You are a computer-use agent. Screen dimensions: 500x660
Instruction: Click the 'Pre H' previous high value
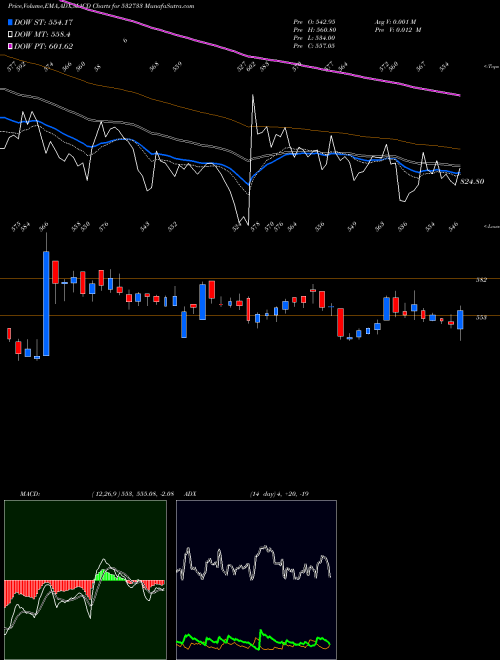tap(314, 30)
